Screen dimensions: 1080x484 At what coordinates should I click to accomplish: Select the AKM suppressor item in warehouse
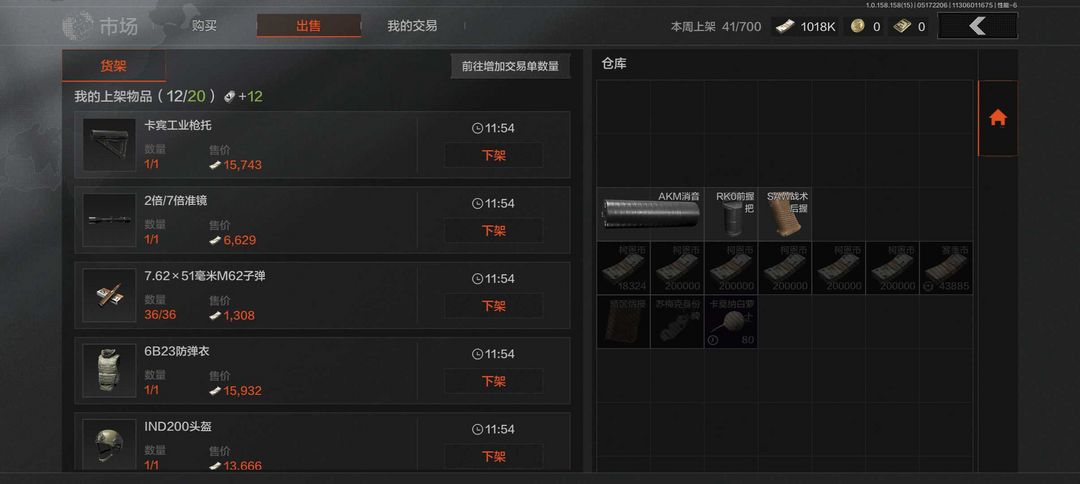pyautogui.click(x=650, y=214)
